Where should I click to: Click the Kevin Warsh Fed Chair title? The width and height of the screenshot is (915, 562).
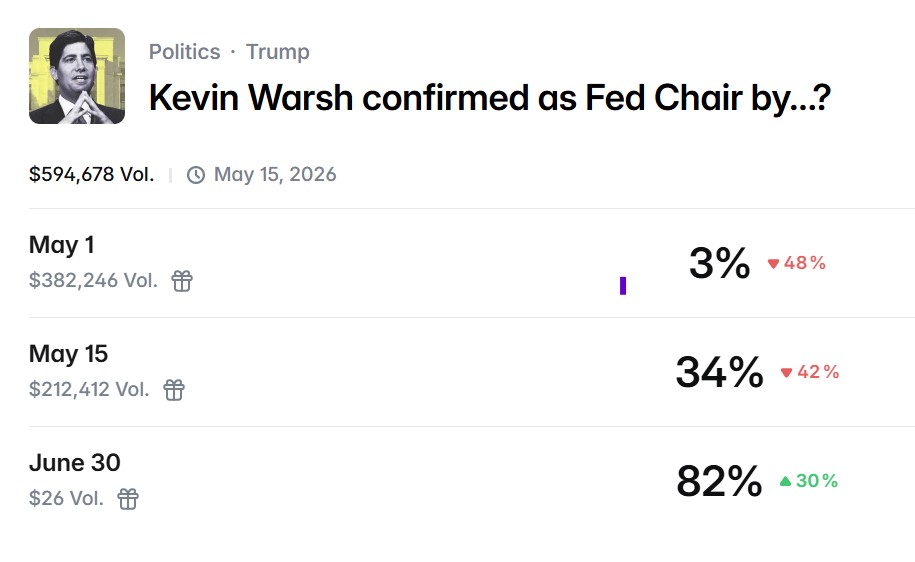click(x=489, y=98)
